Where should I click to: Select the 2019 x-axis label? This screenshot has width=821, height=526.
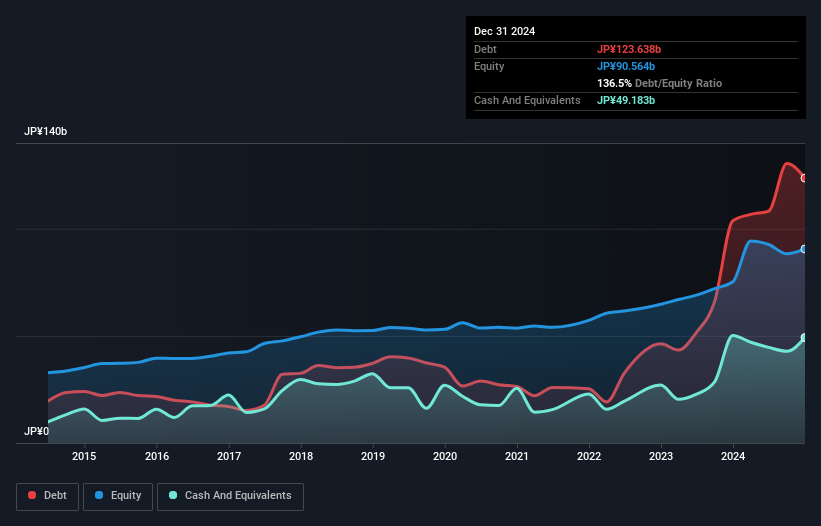coord(373,456)
